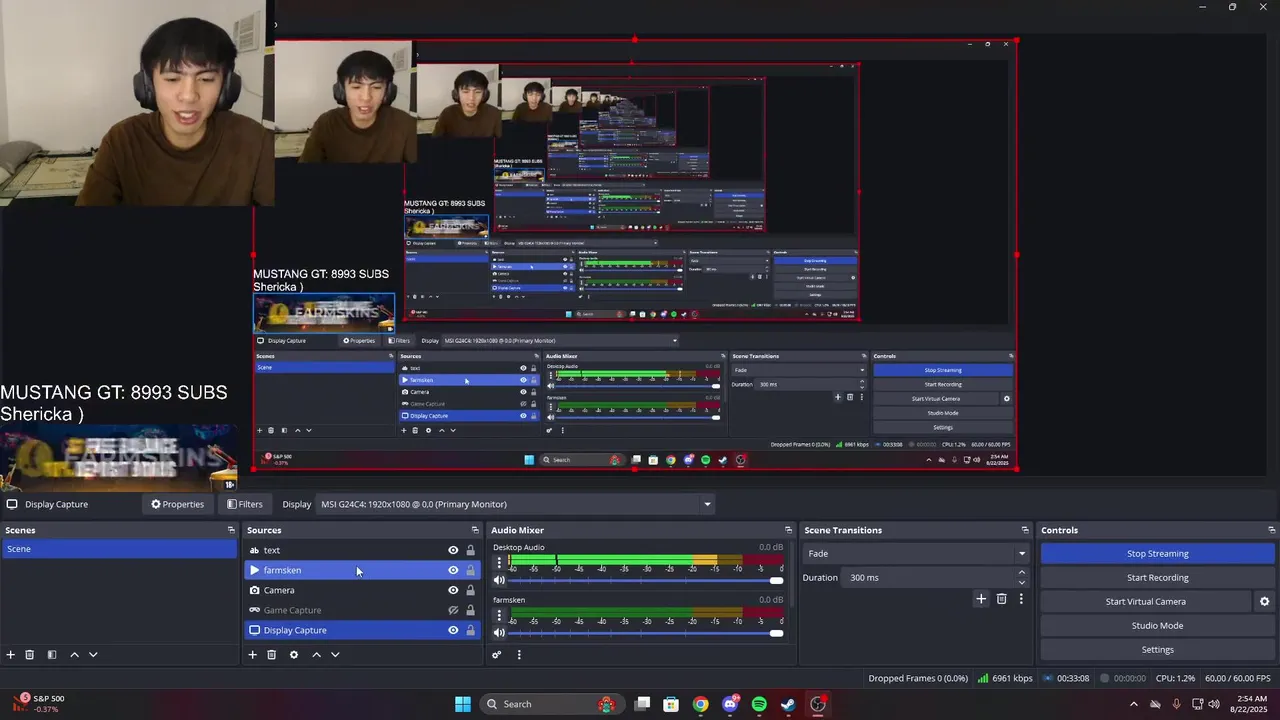Toggle lock on the farmsken source
The height and width of the screenshot is (720, 1280).
[470, 570]
